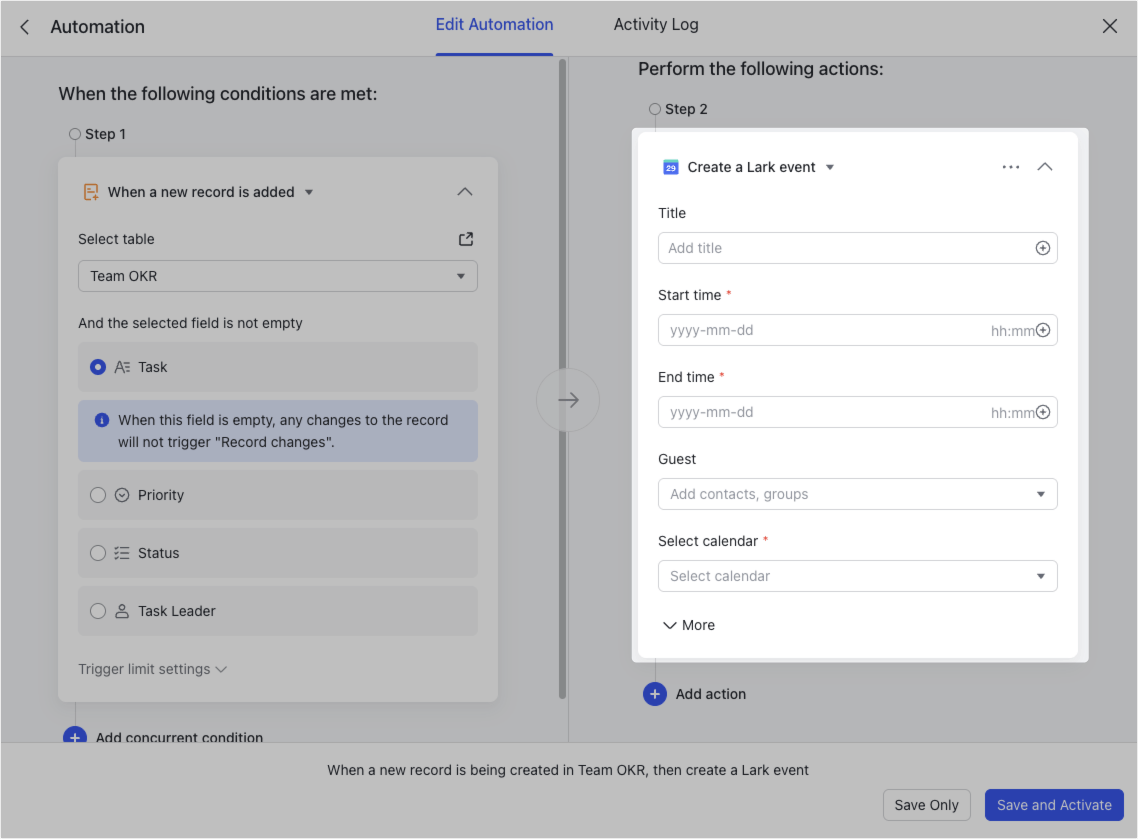This screenshot has width=1138, height=839.
Task: Open the Select calendar dropdown
Action: tap(857, 576)
